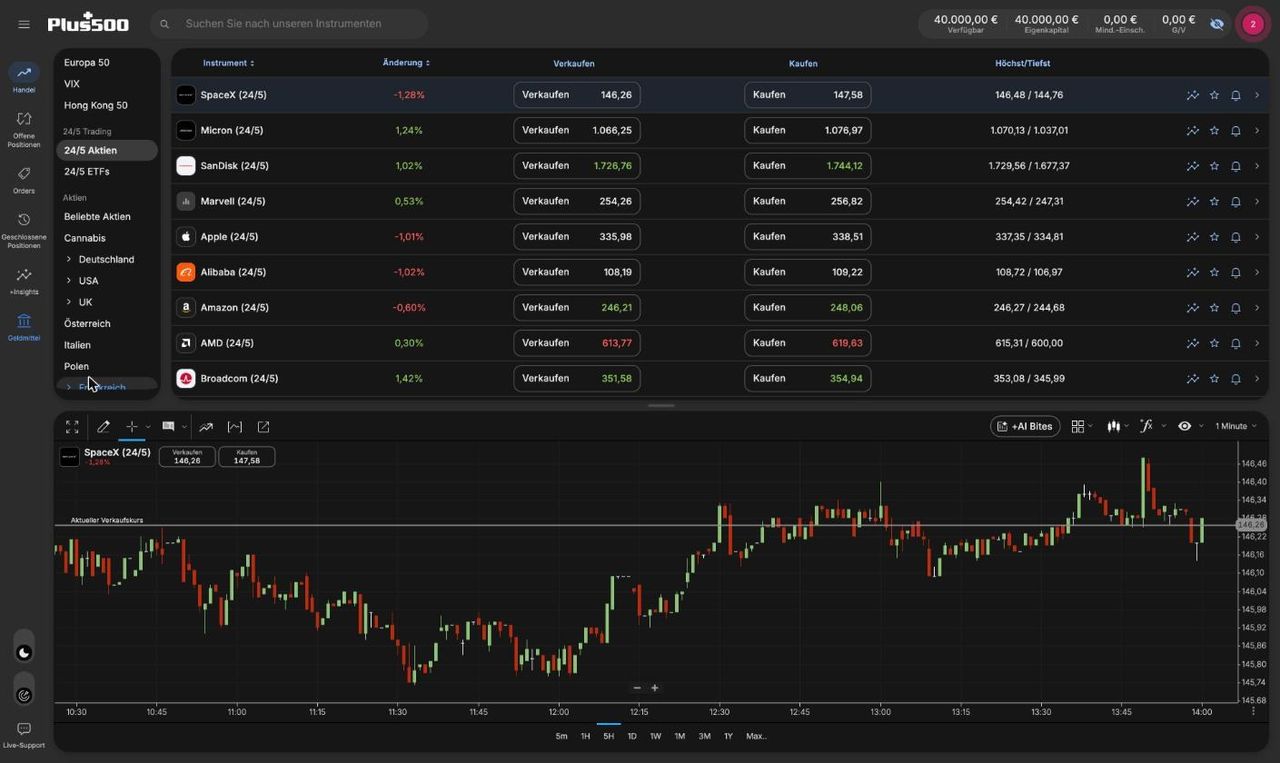Image resolution: width=1280 pixels, height=763 pixels.
Task: Select the 24/5 ETFs category
Action: point(87,172)
